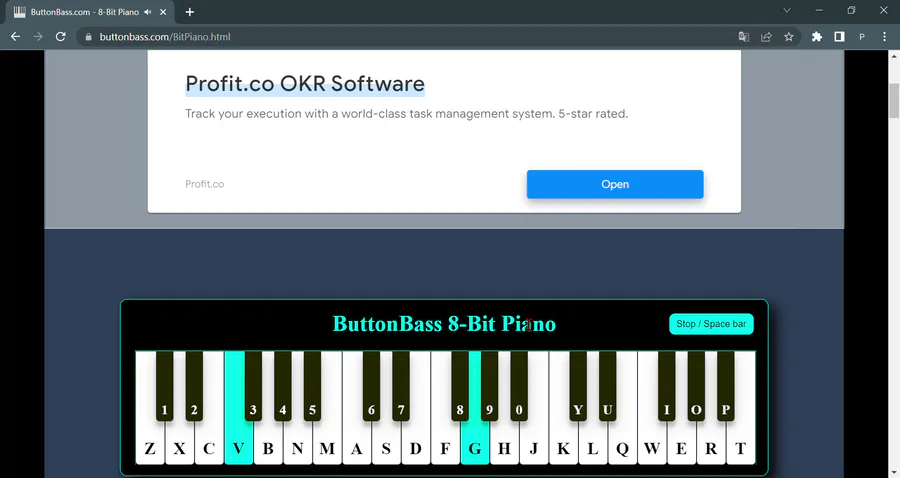Play the white F key
This screenshot has height=478, width=900.
tap(445, 449)
